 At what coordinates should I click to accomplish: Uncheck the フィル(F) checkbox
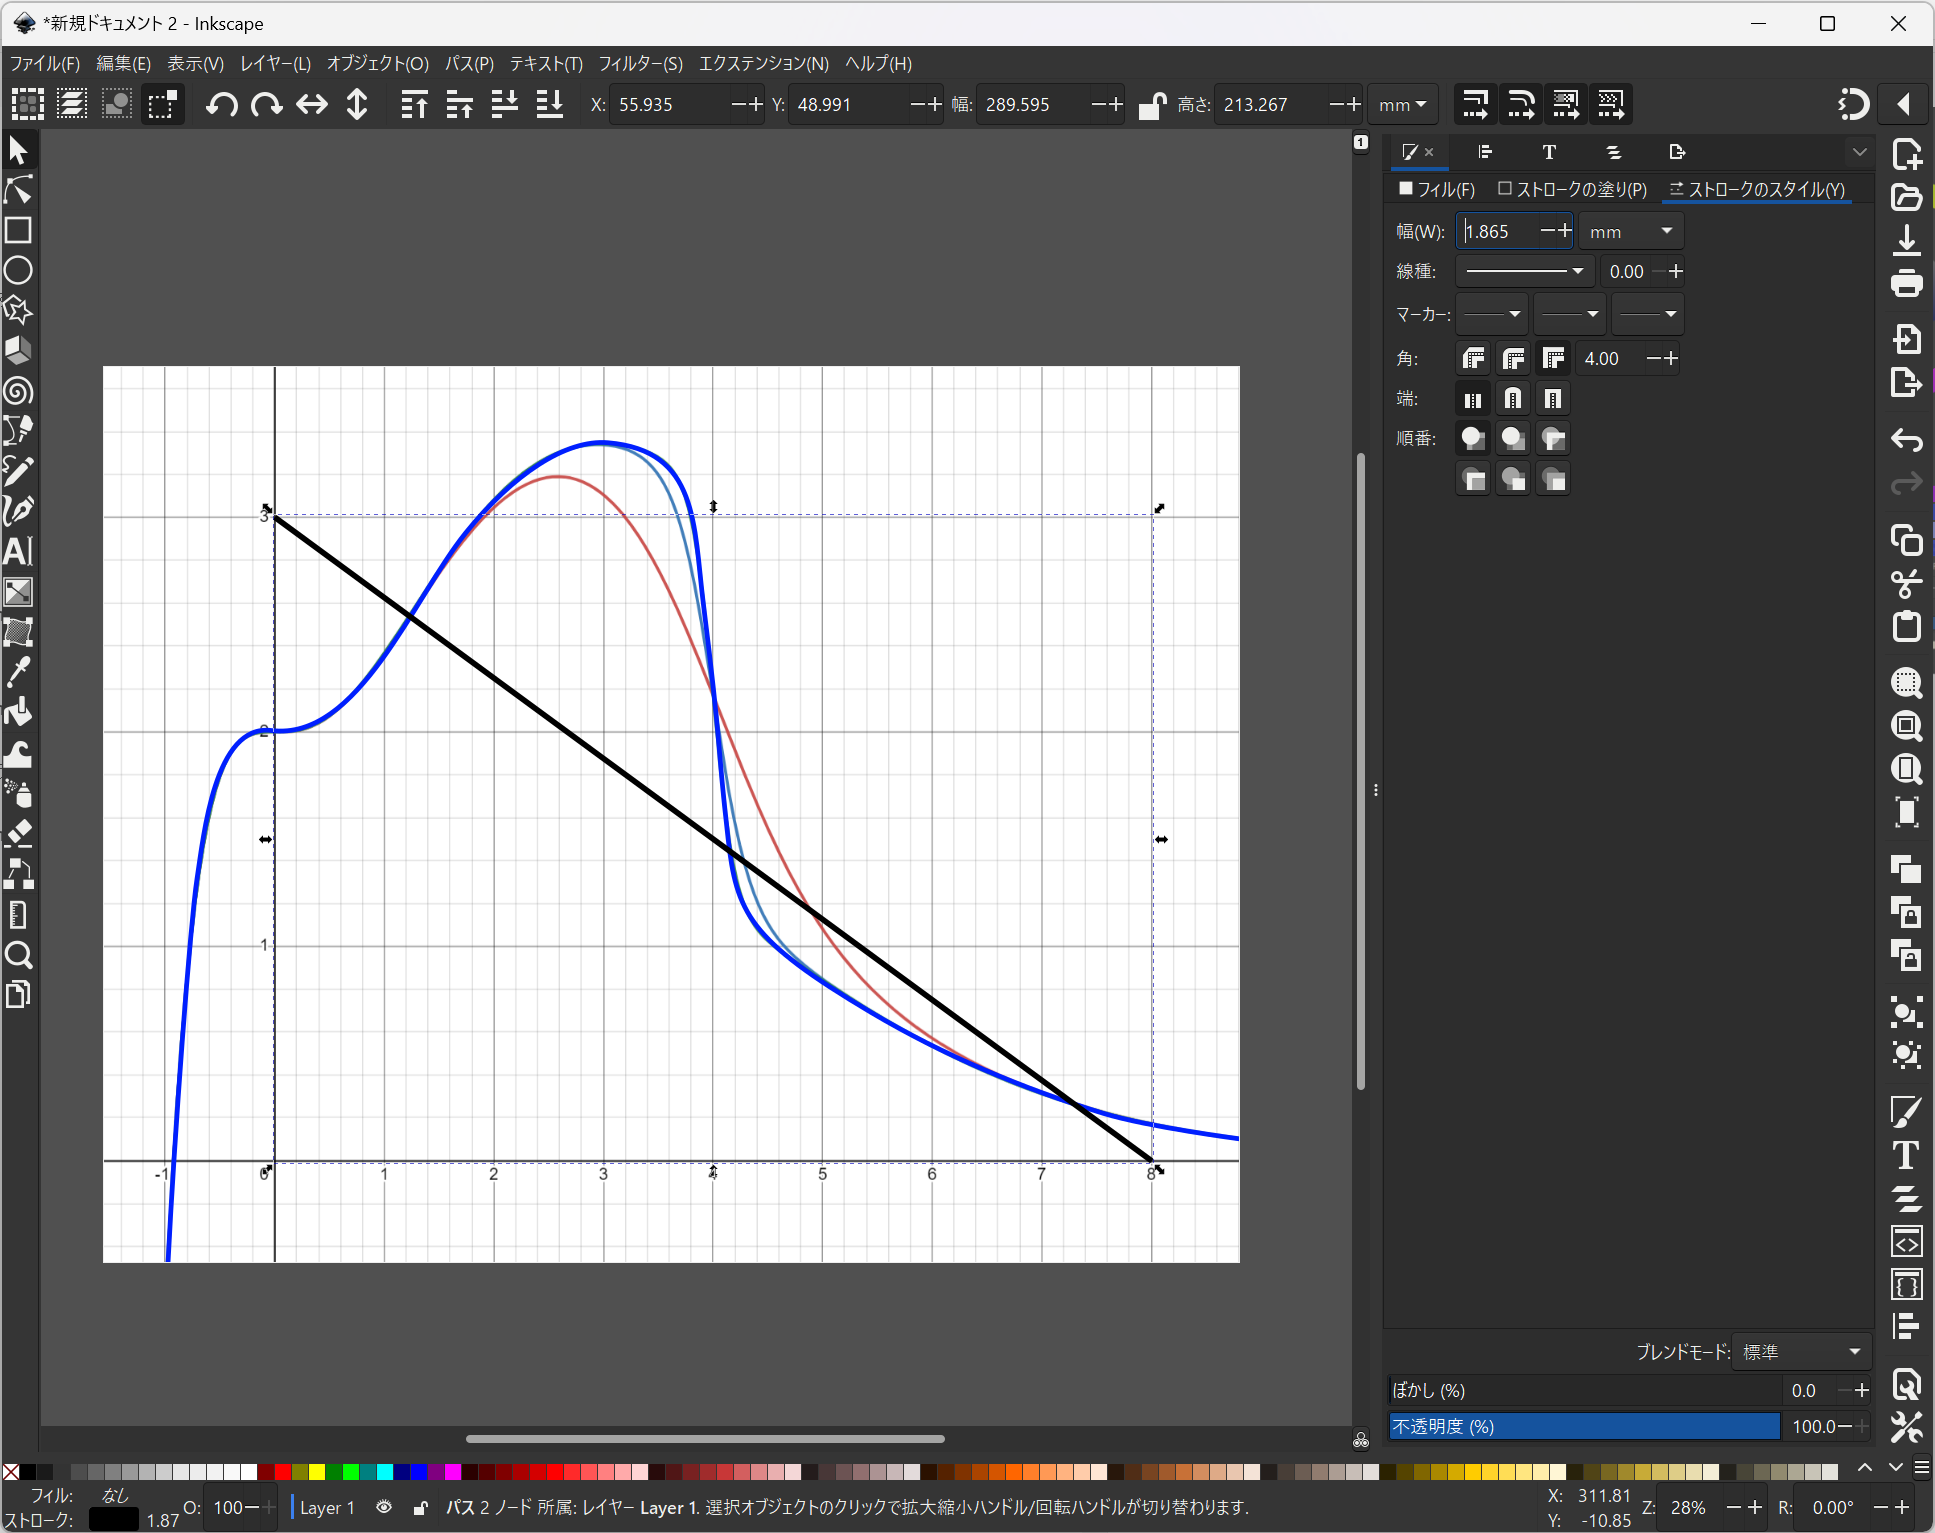click(x=1406, y=189)
